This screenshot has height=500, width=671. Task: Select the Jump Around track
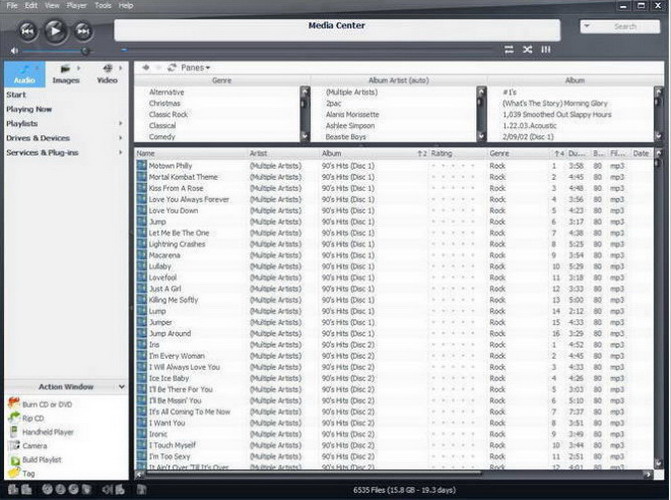point(169,333)
